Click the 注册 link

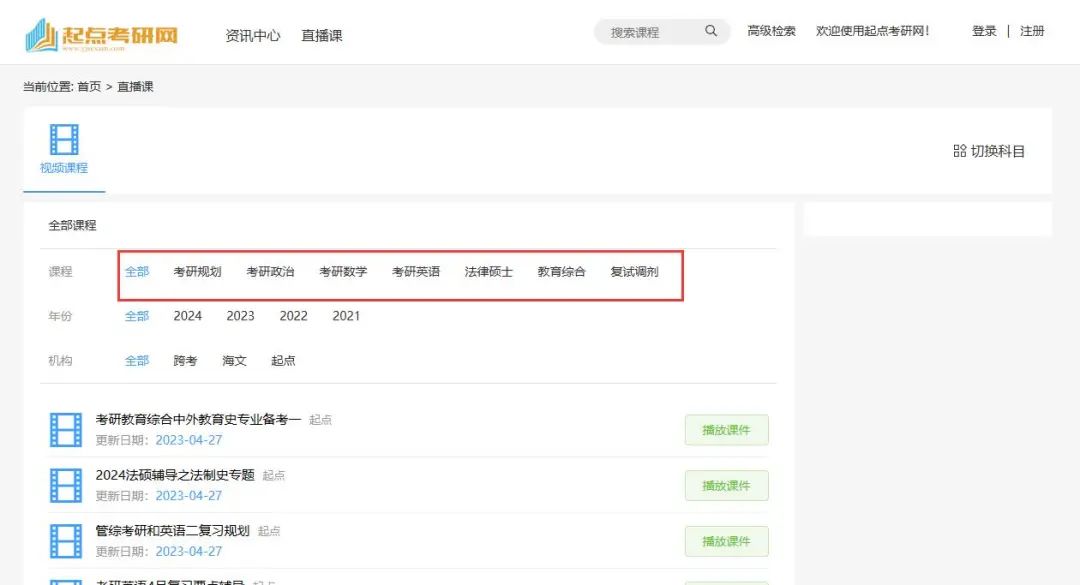pyautogui.click(x=1032, y=31)
